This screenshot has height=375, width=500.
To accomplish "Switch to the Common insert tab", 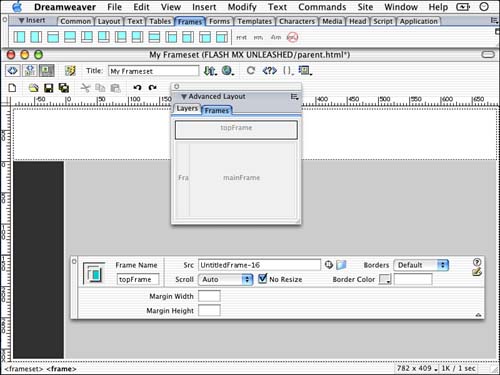I will 75,21.
